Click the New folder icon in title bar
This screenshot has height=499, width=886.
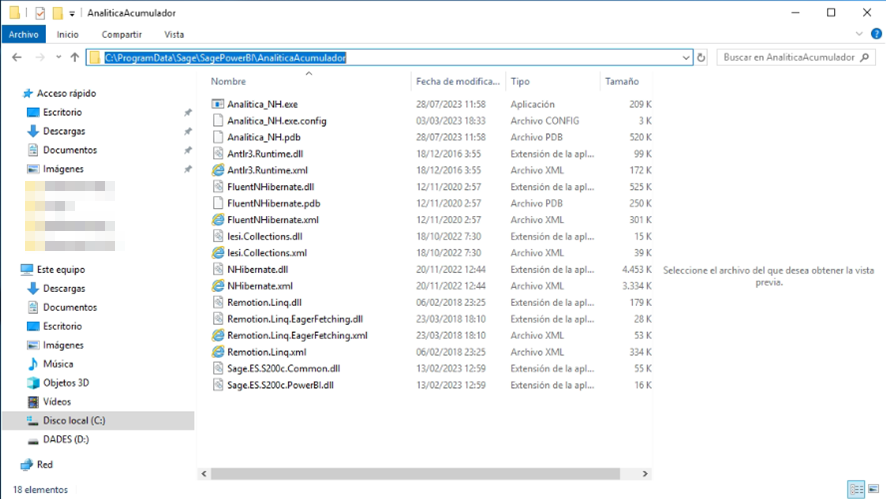(58, 12)
